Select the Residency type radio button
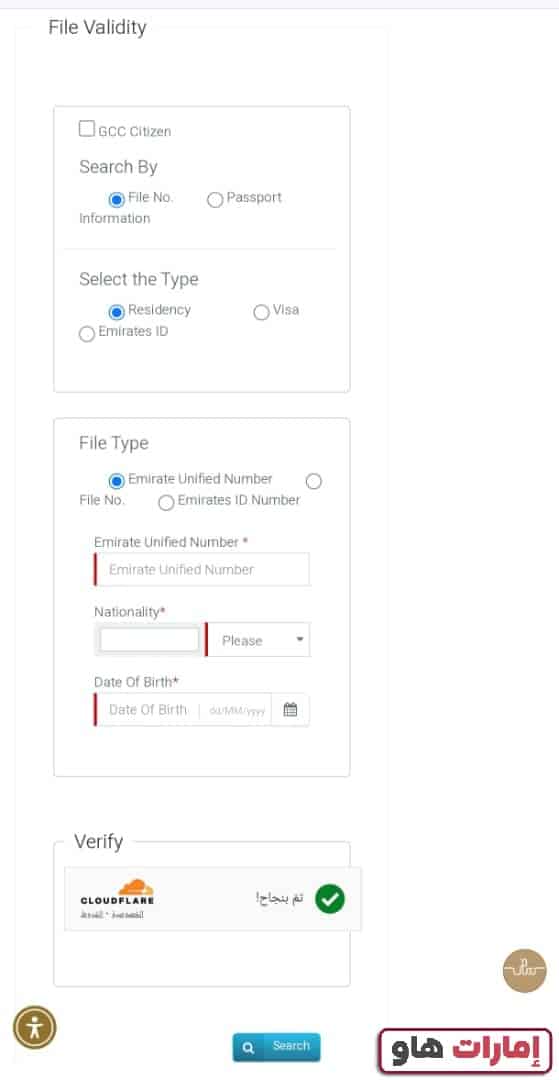This screenshot has width=559, height=1080. pyautogui.click(x=117, y=312)
